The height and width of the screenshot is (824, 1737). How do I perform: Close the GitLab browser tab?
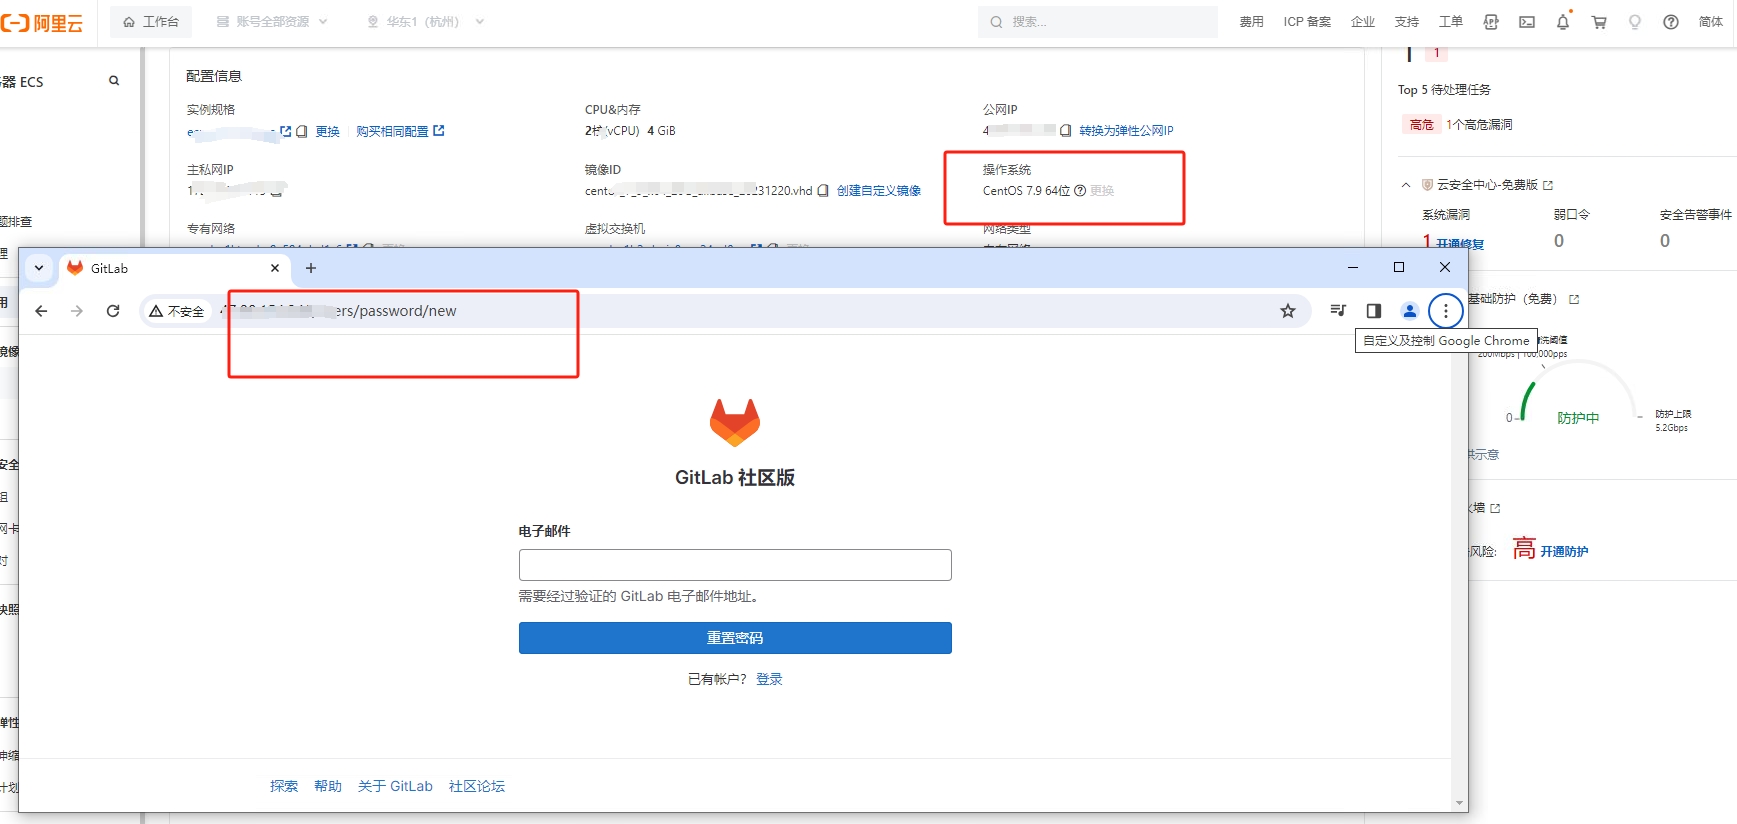[275, 268]
